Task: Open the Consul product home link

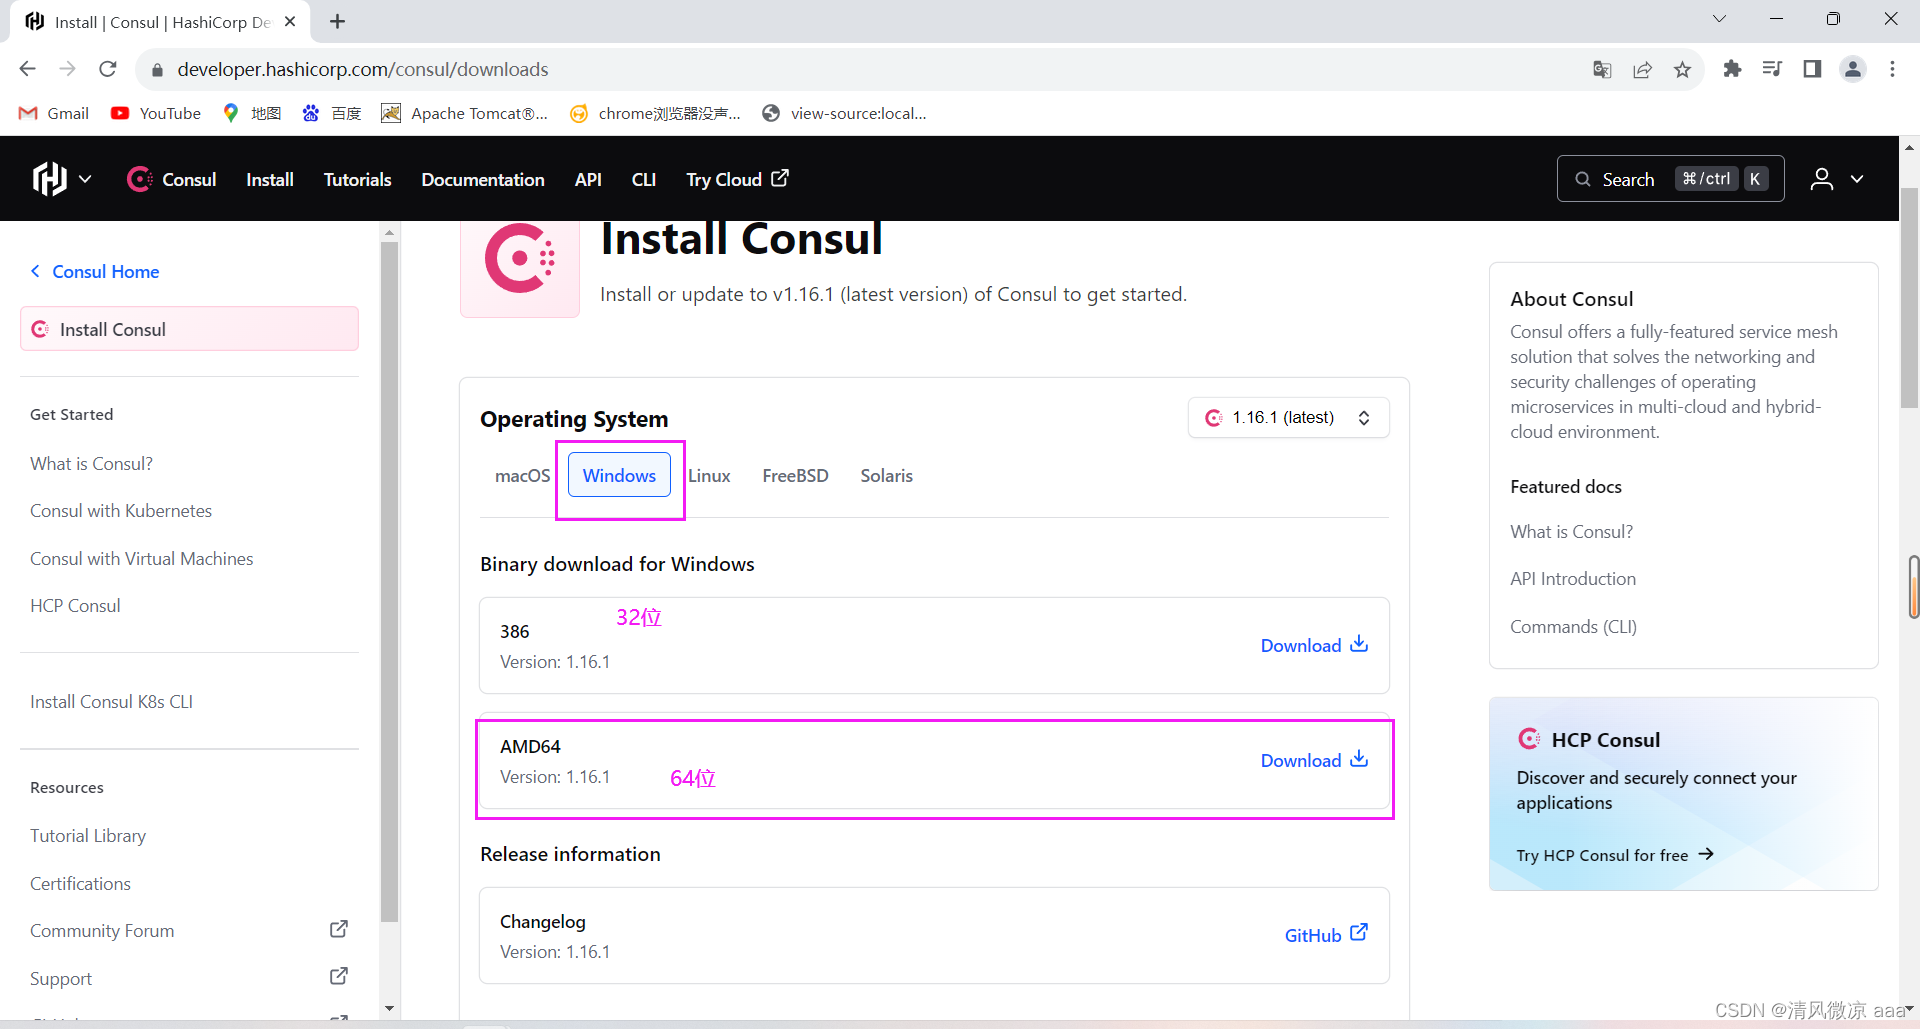Action: coord(171,179)
